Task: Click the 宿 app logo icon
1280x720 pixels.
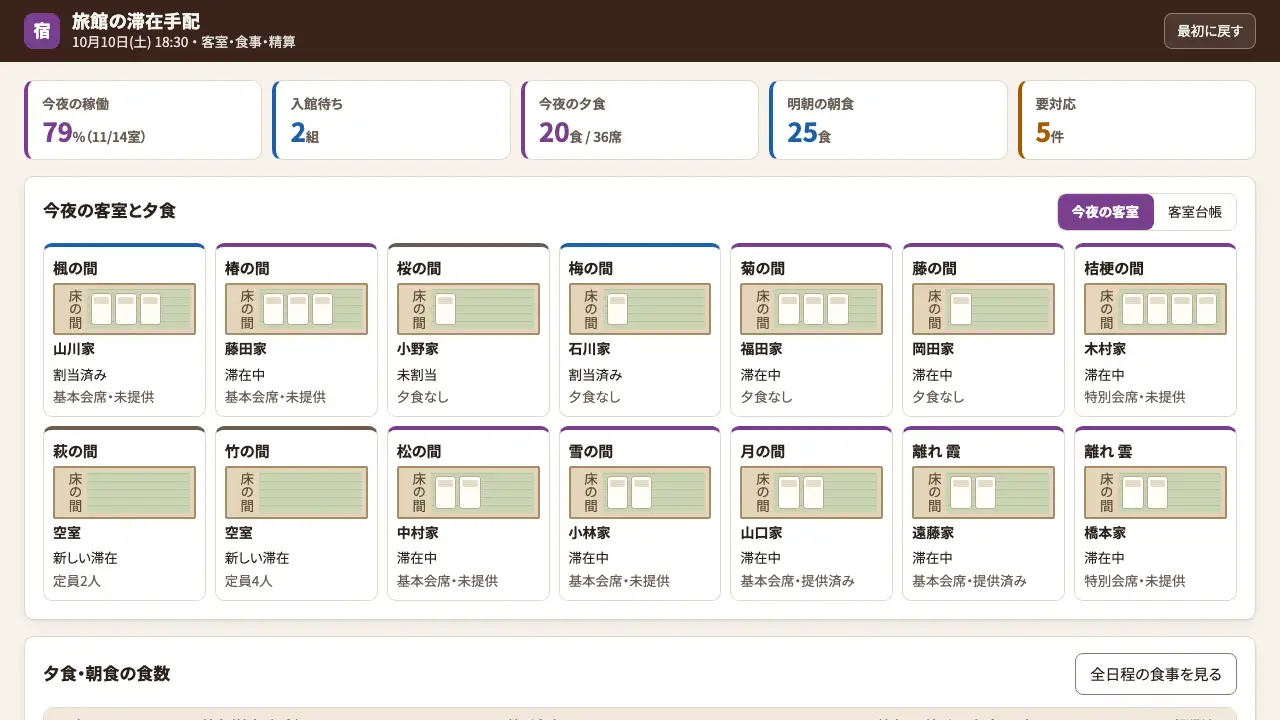Action: point(42,31)
